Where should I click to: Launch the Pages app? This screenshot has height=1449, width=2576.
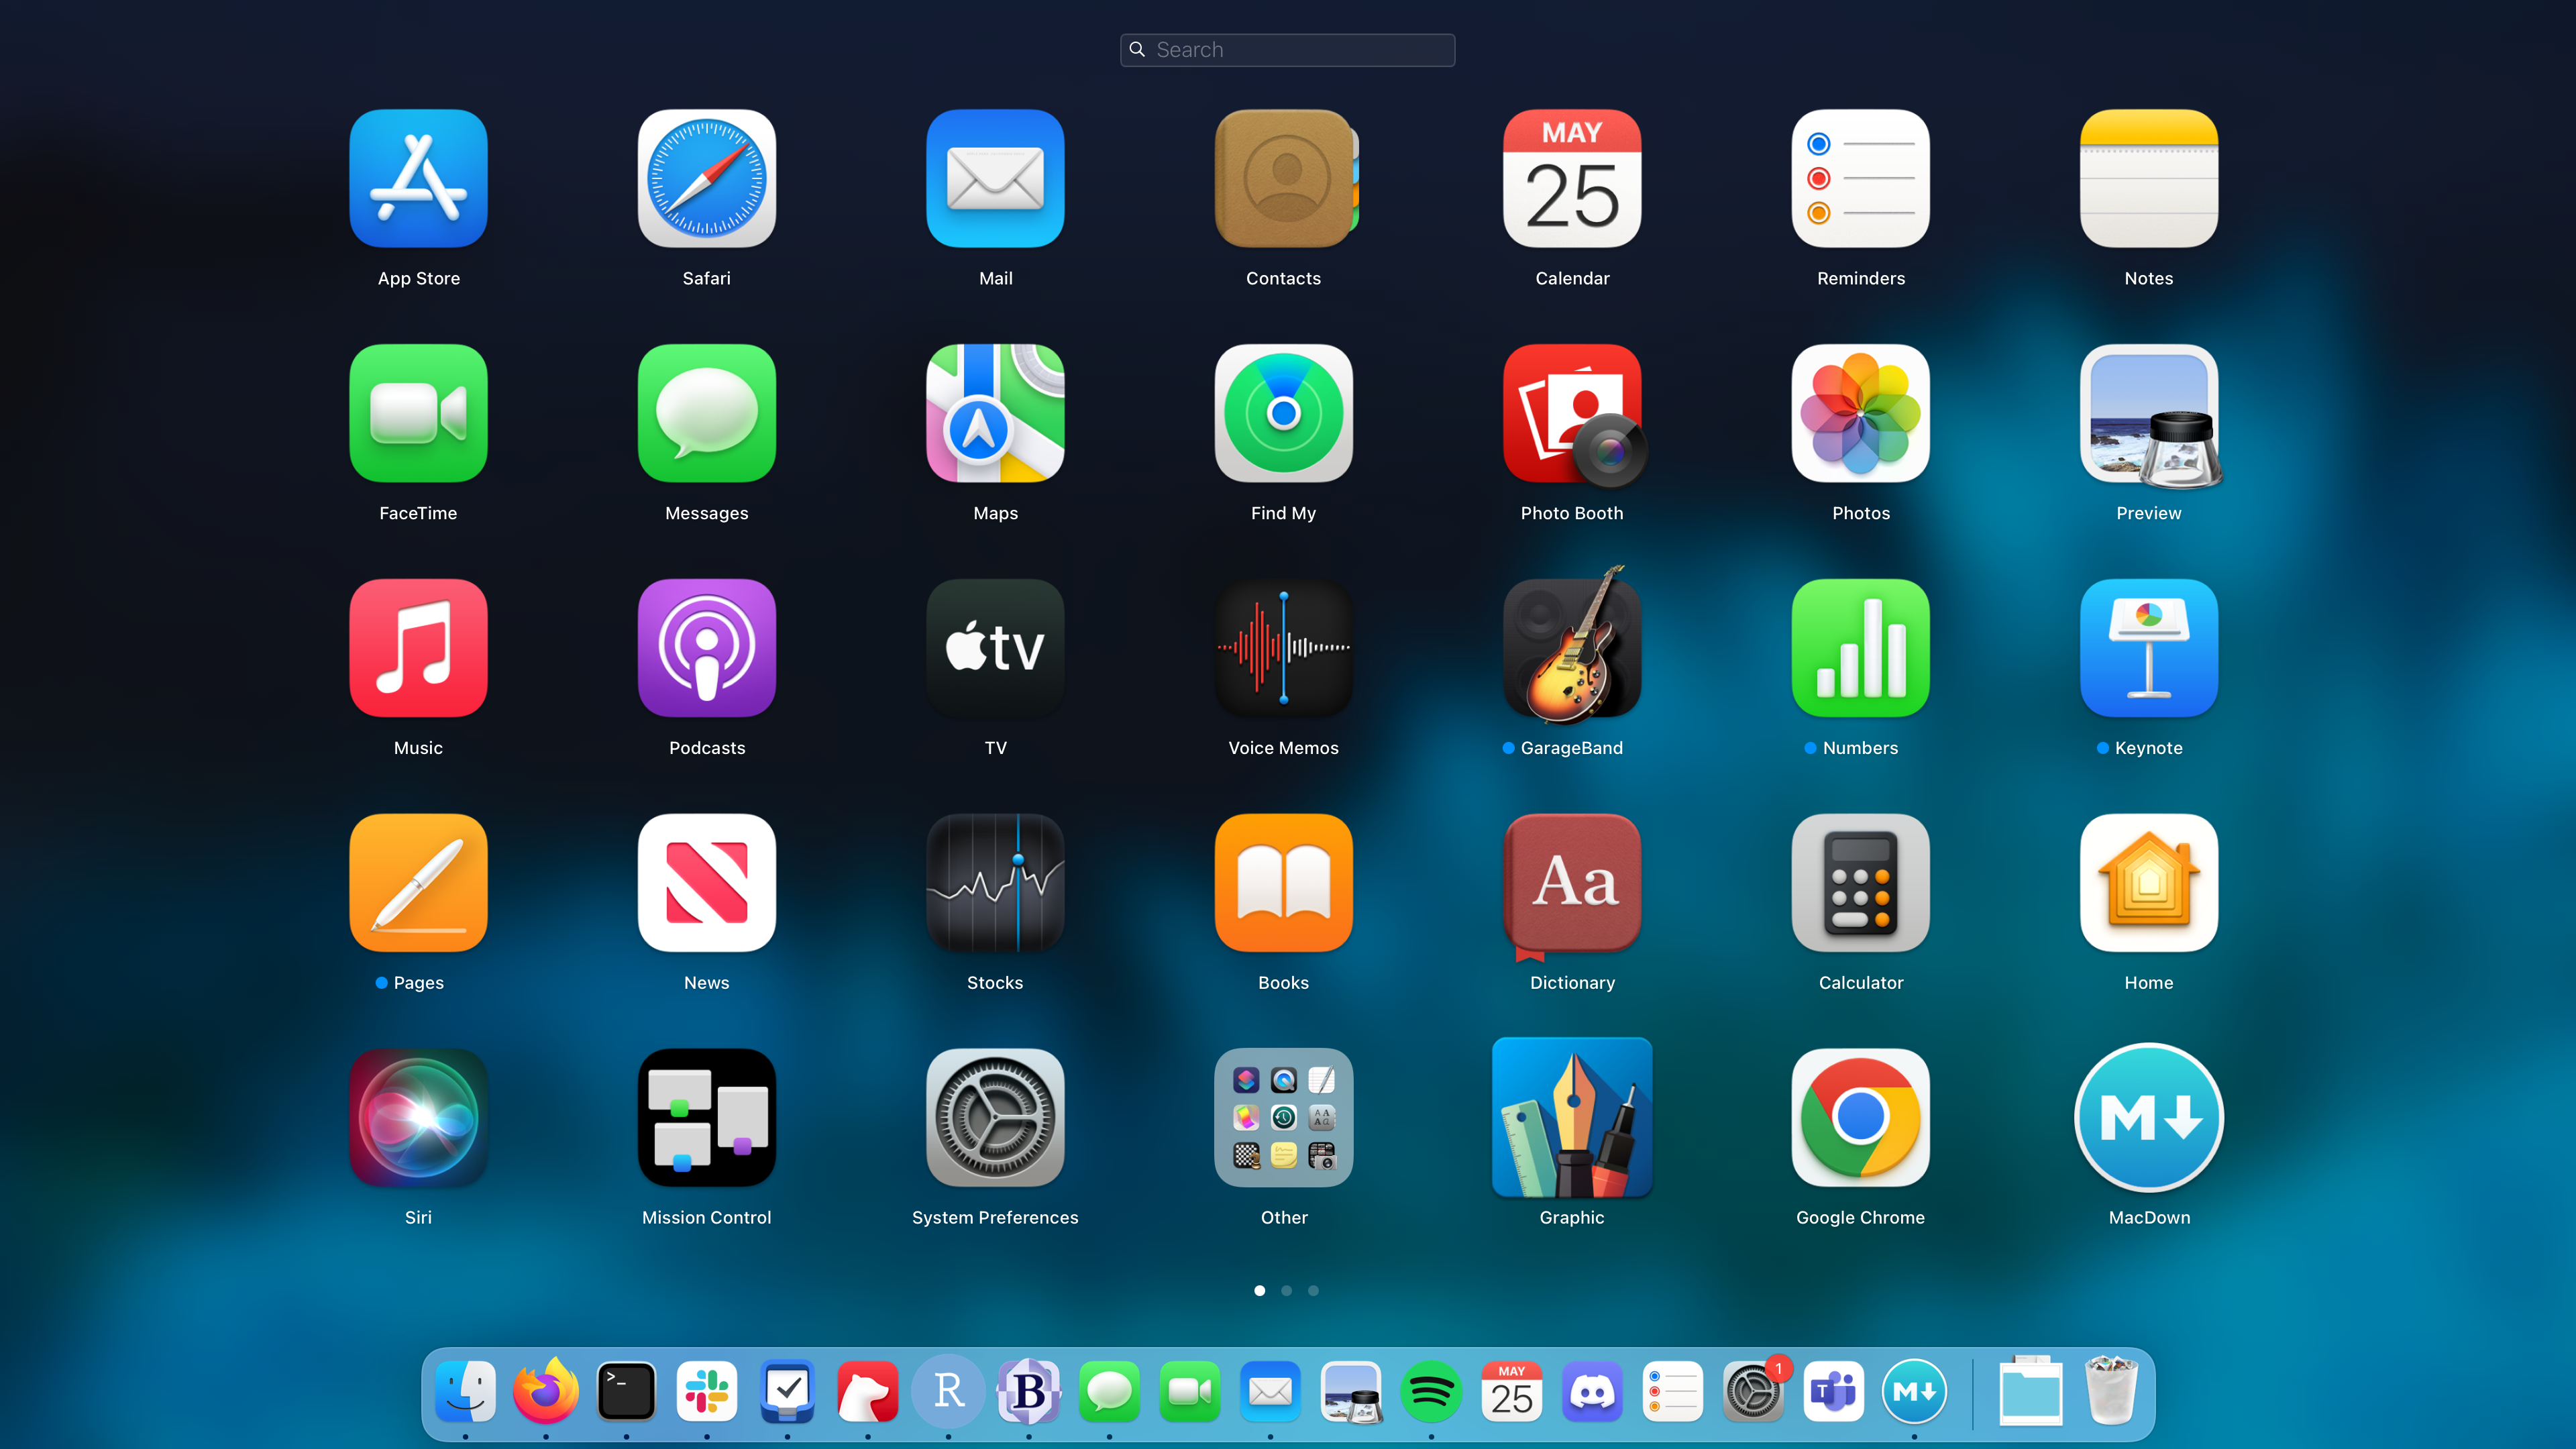418,883
